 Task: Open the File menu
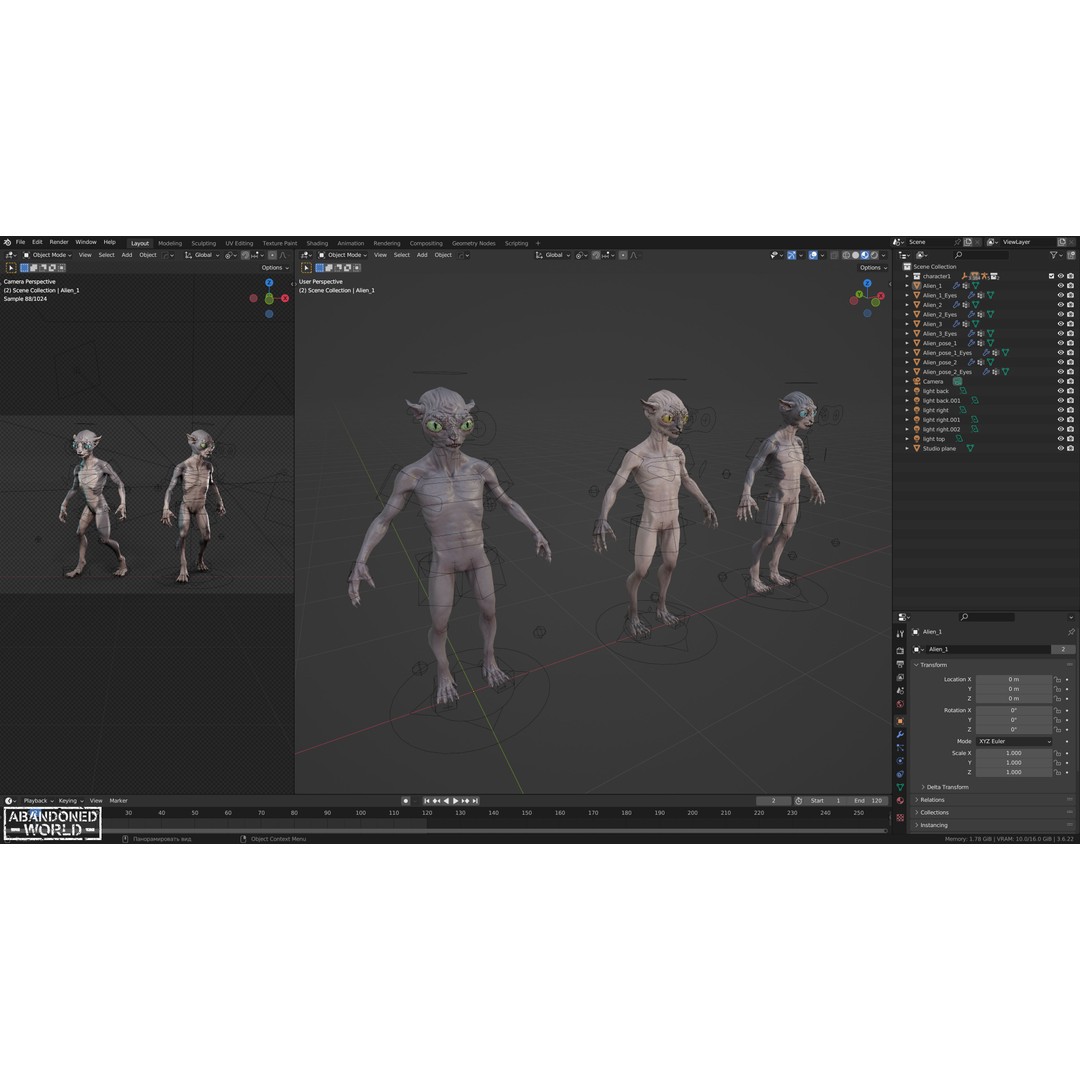click(21, 242)
